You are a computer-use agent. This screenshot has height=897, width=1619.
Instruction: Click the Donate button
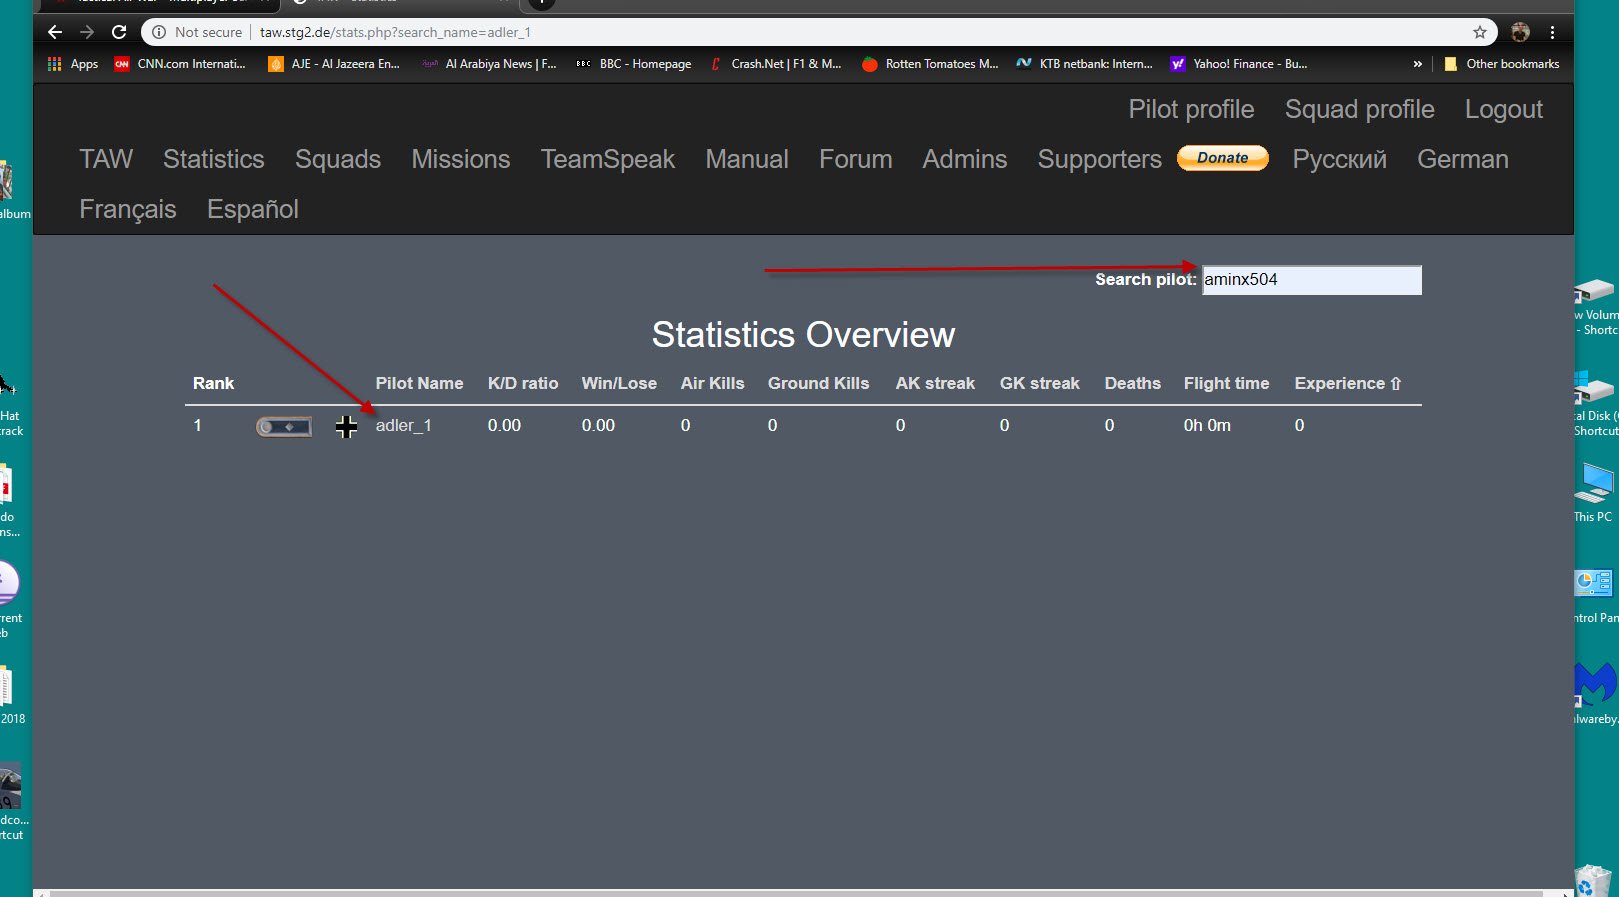tap(1222, 158)
